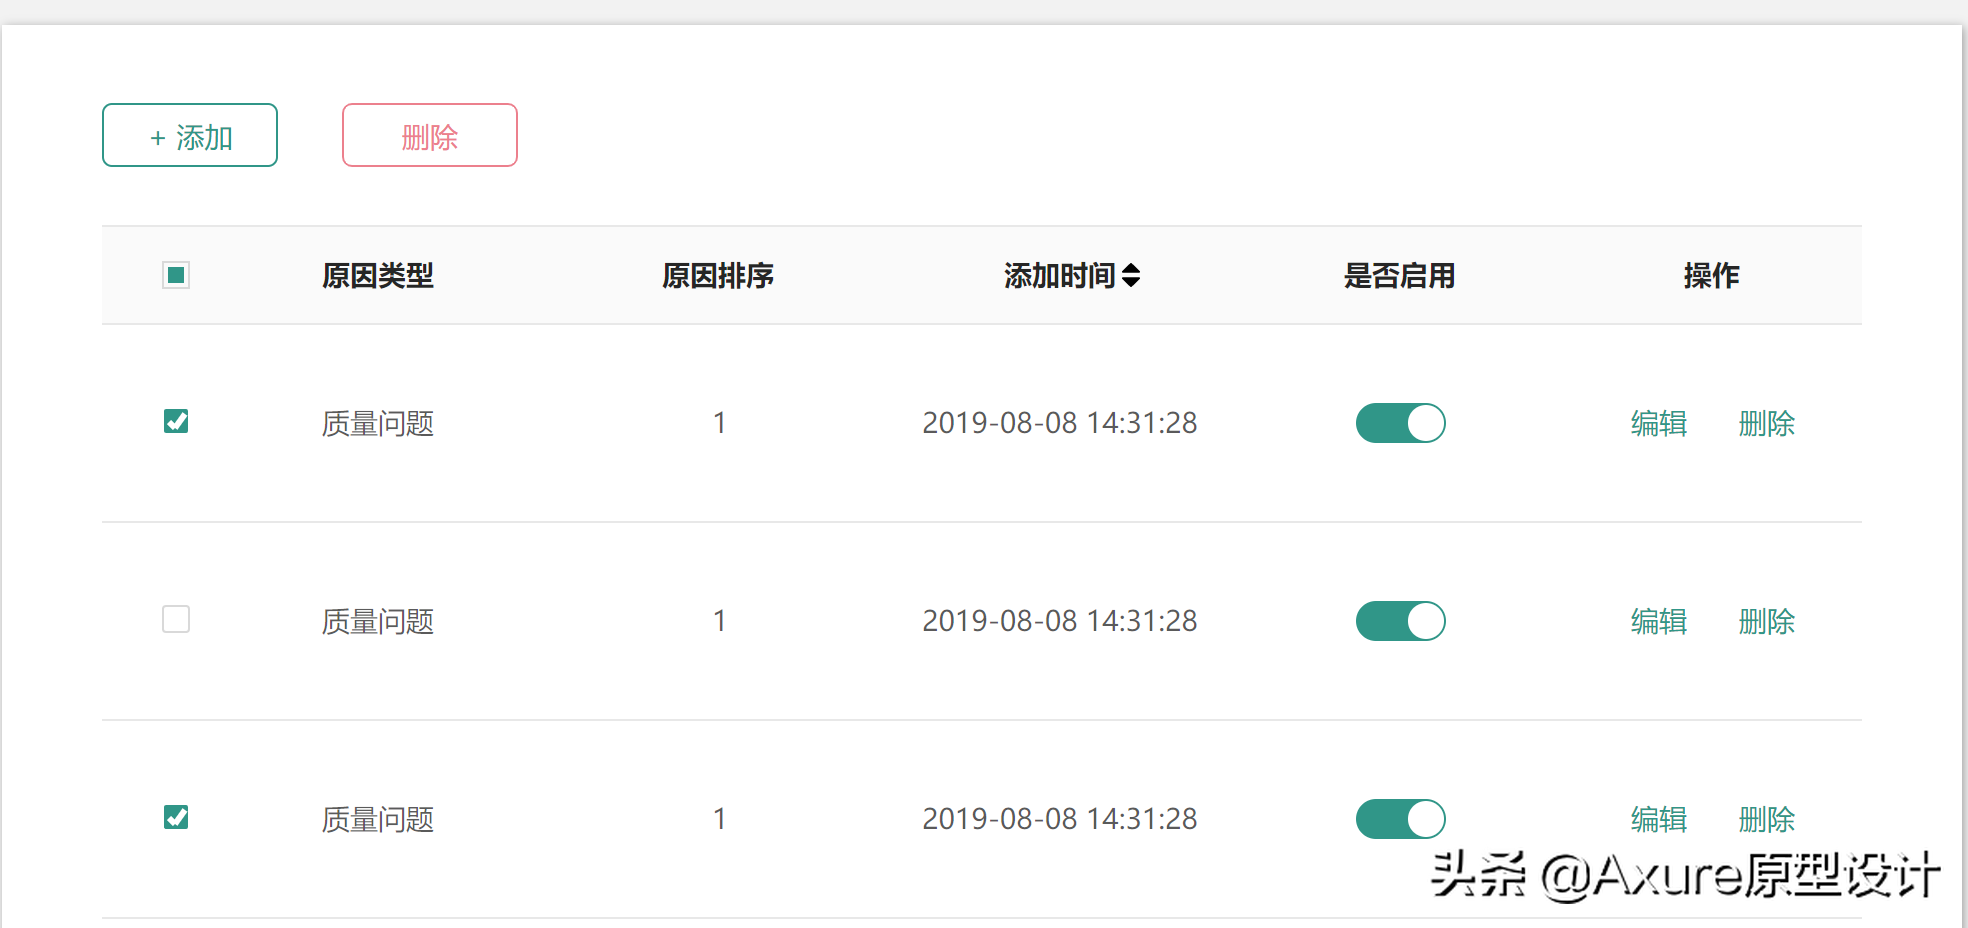Select 质量问题 text in the third row
Viewport: 1968px width, 928px height.
coord(378,819)
